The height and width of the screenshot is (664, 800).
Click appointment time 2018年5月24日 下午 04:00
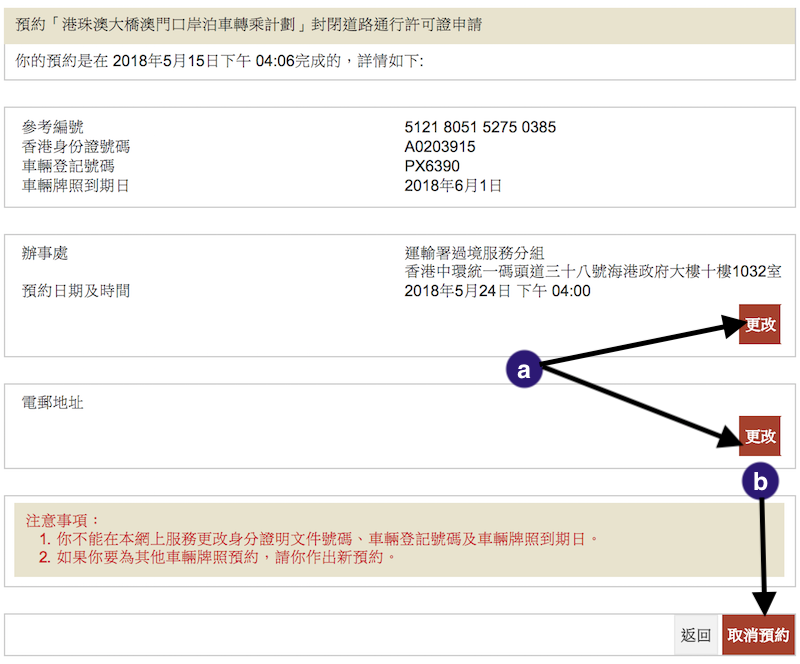coord(497,291)
